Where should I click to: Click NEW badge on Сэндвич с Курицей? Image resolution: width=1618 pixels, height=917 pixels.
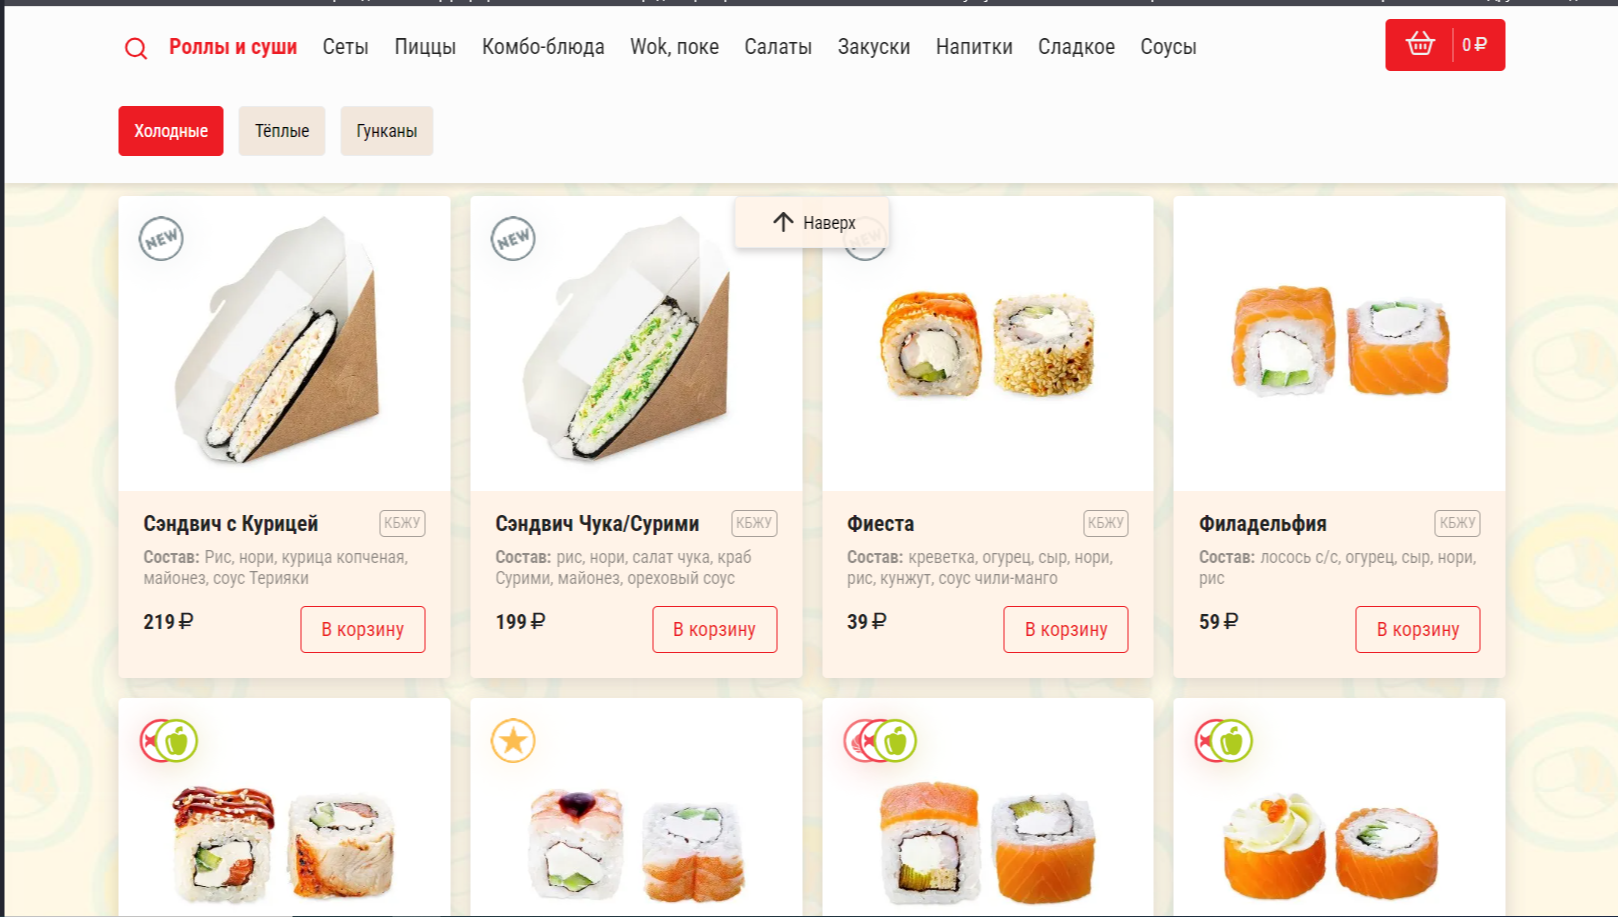161,239
